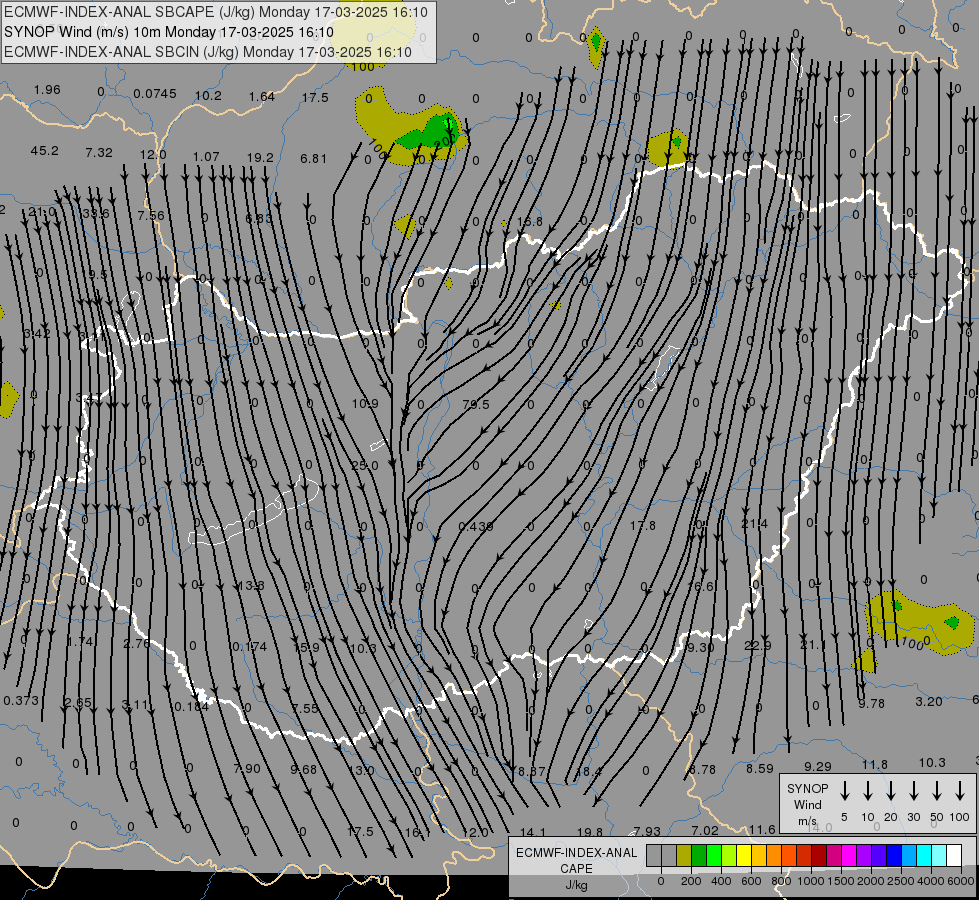Click the 1.96 value on the map
Screen dimensions: 979x900
[x=47, y=89]
